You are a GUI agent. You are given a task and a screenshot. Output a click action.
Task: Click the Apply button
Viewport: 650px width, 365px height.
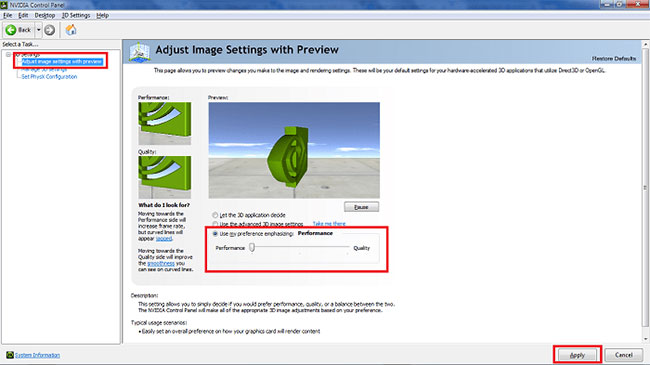577,355
